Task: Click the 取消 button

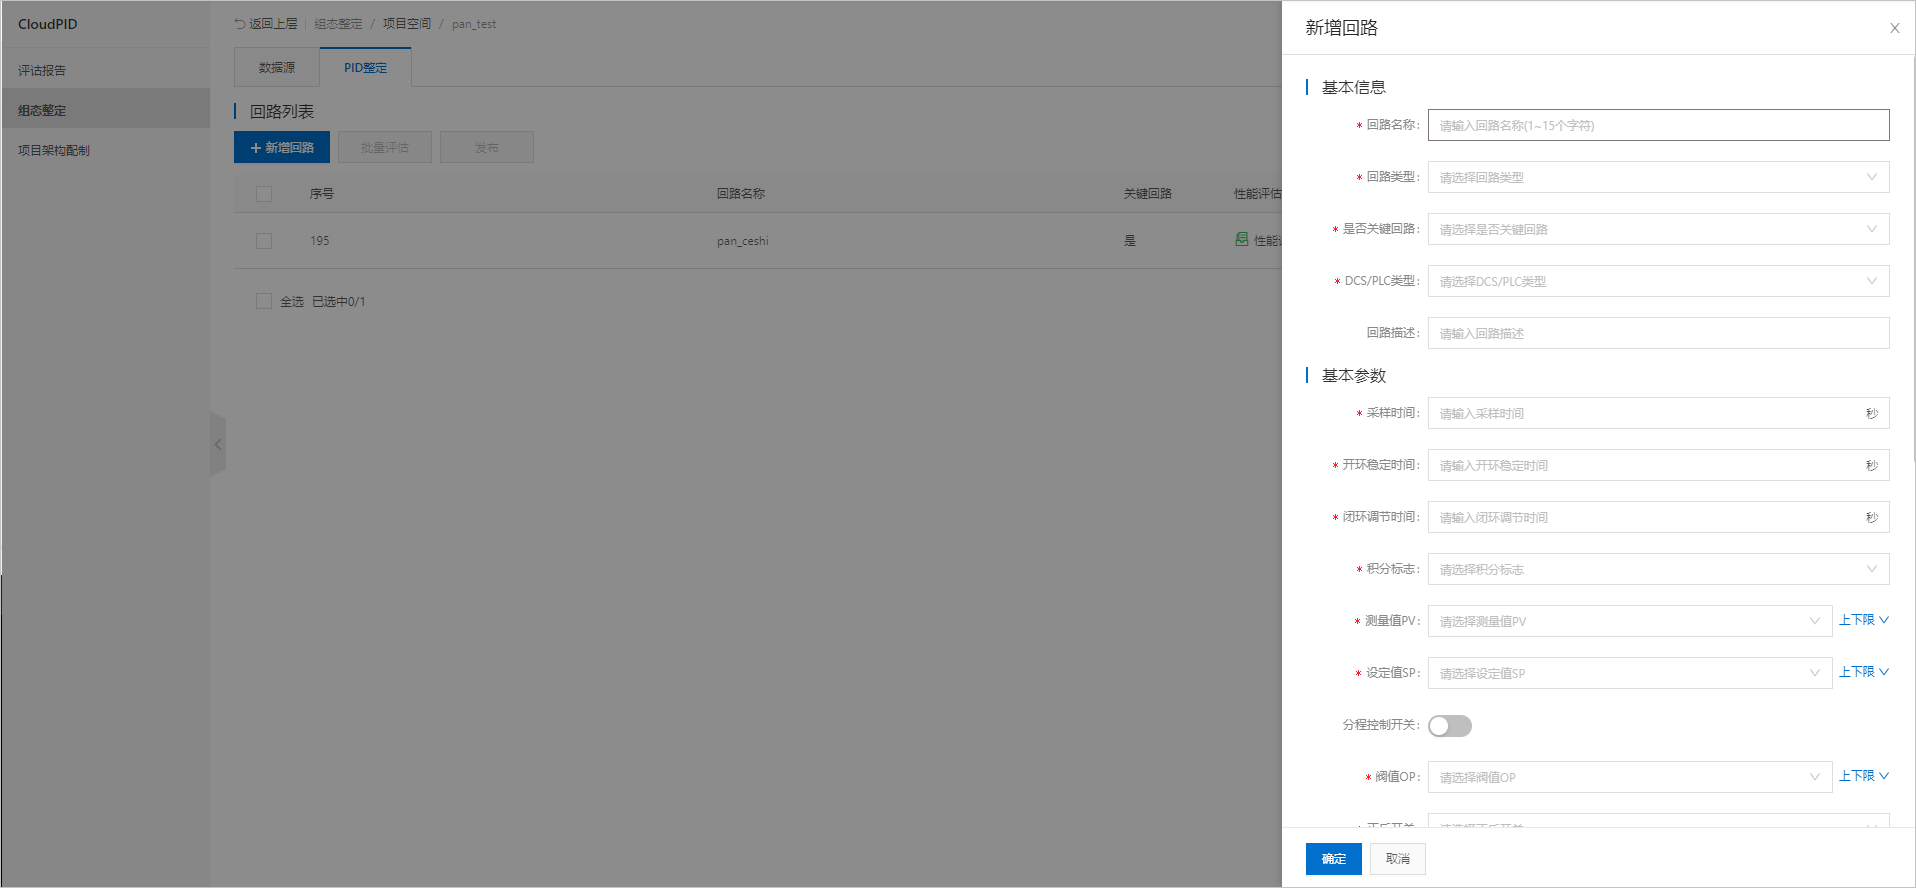Action: tap(1397, 859)
